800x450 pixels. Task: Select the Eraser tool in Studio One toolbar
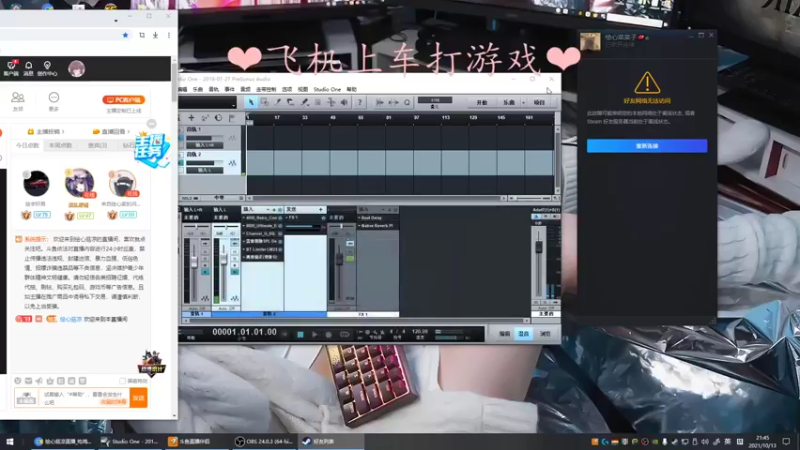[291, 103]
